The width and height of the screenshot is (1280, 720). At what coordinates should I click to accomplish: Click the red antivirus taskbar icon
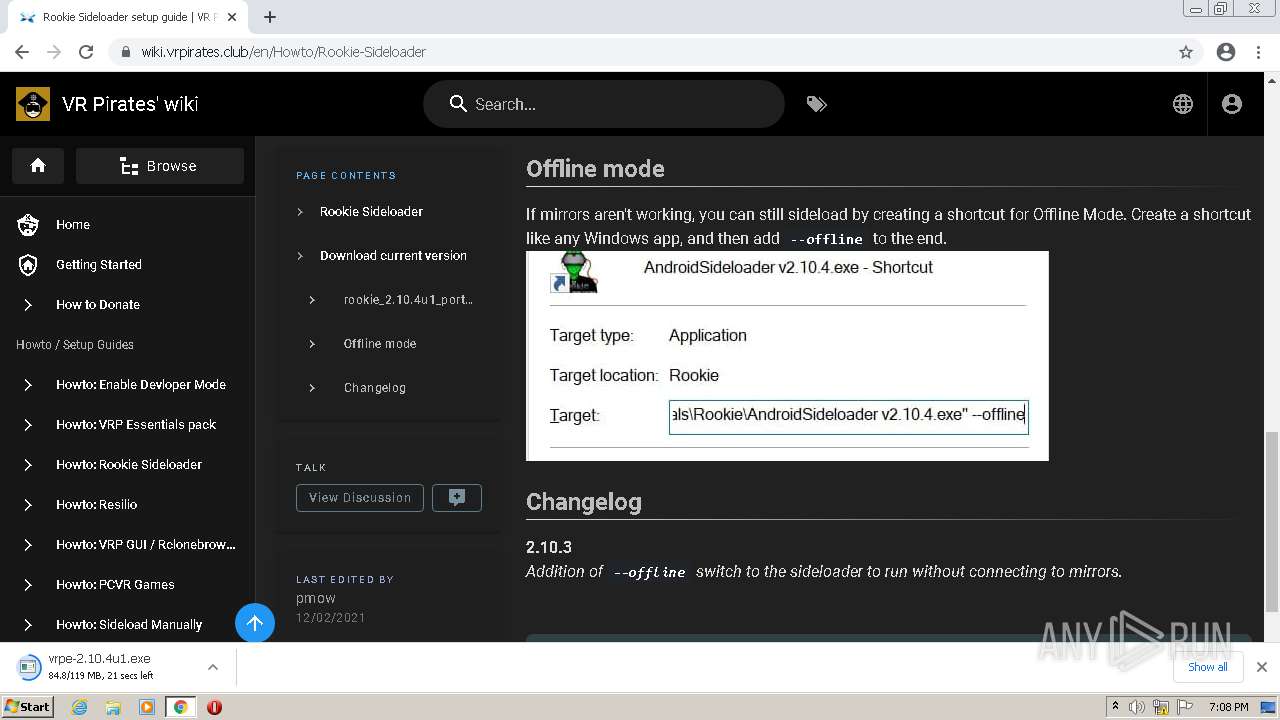coord(214,707)
